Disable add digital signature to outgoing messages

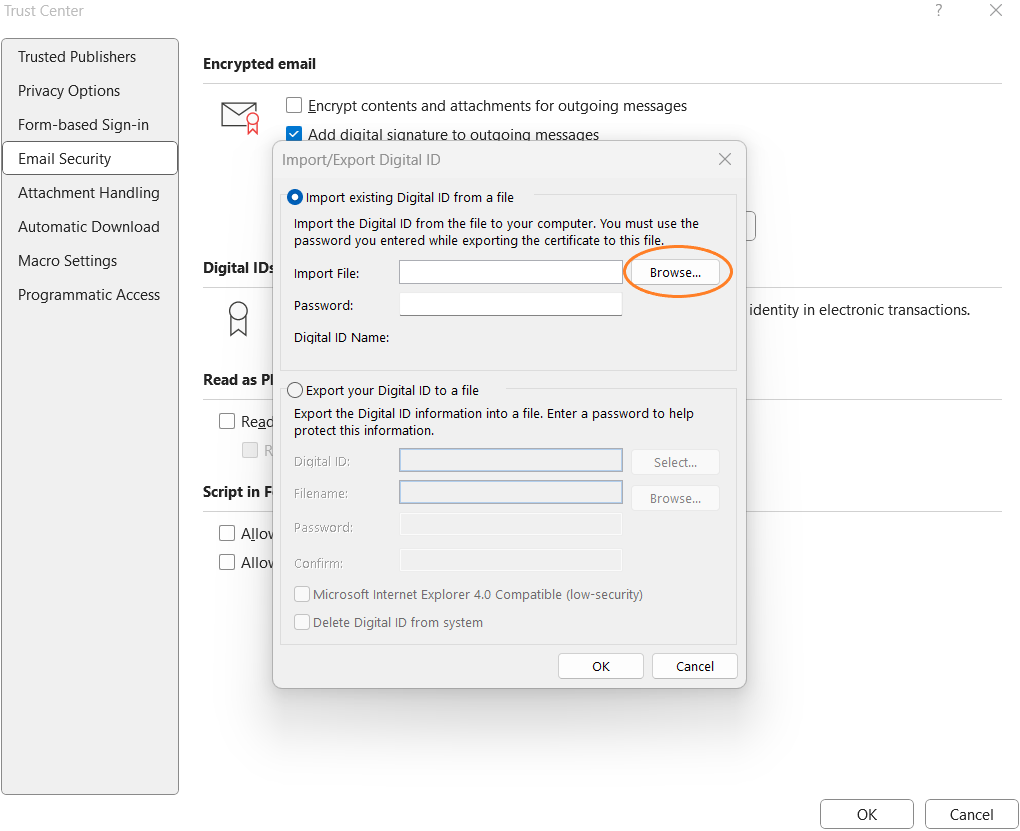point(294,133)
